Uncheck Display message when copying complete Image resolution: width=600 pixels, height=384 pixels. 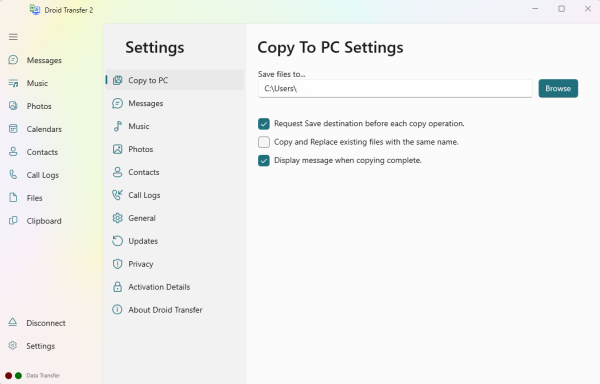pyautogui.click(x=264, y=161)
